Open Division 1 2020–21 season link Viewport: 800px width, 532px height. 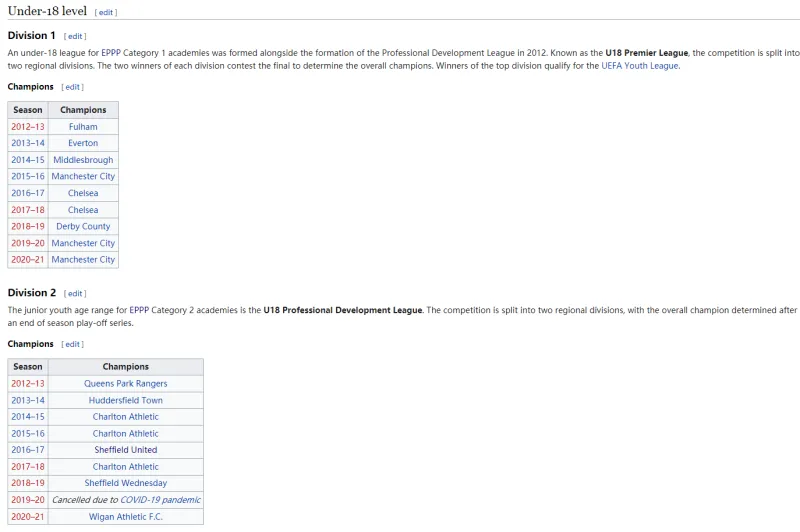[28, 260]
